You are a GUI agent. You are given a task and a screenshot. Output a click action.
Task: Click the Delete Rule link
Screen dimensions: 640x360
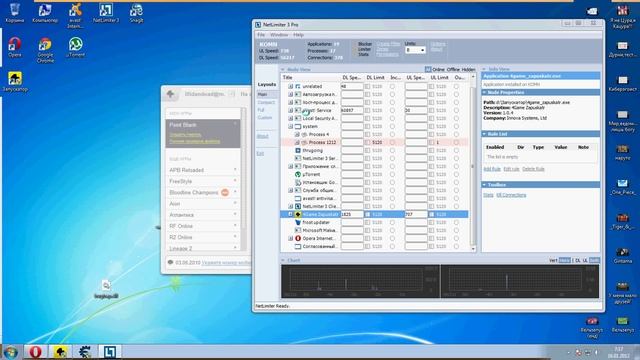click(x=533, y=169)
